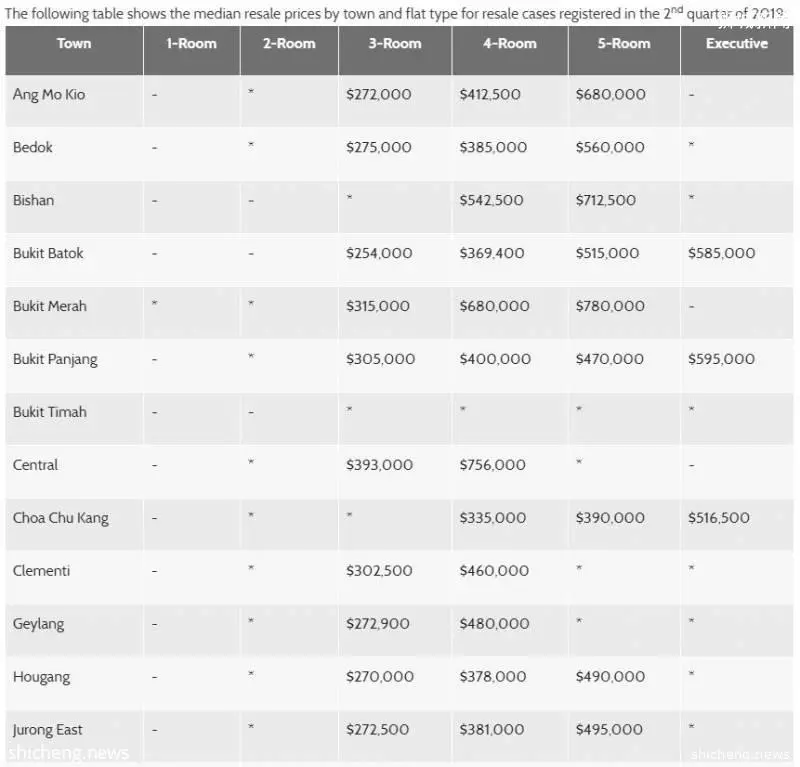Click the Town column header
Screen dimensions: 800x767
tap(74, 50)
